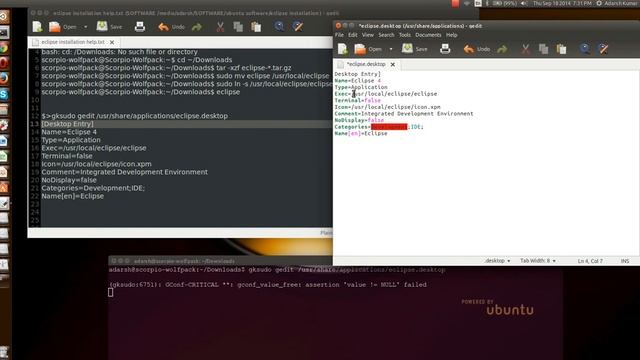This screenshot has width=640, height=360.
Task: Open Ubuntu Dash from launcher
Action: 4,16
